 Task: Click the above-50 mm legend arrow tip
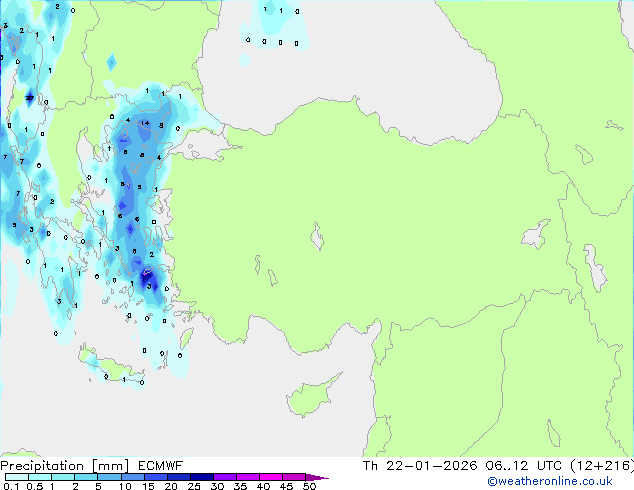(x=315, y=478)
